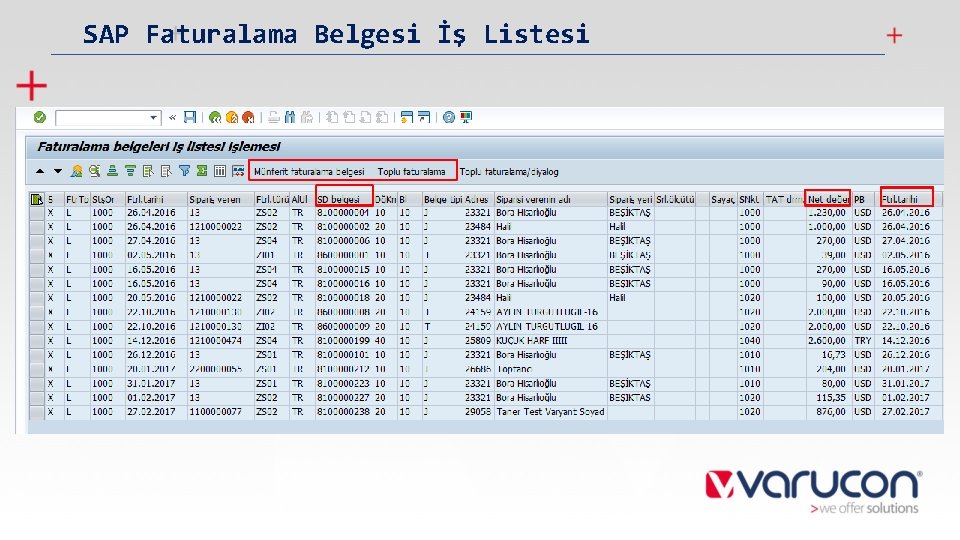Click the Display Details magnifier icon
Screen dimensions: 960x540
[94, 171]
